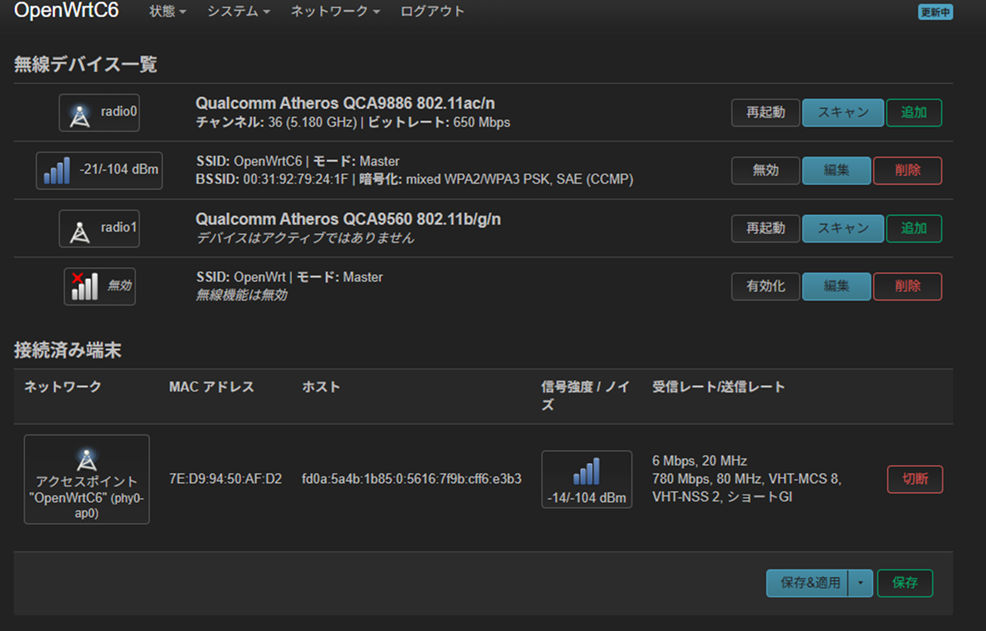Click the 保存&適用 button

(807, 583)
